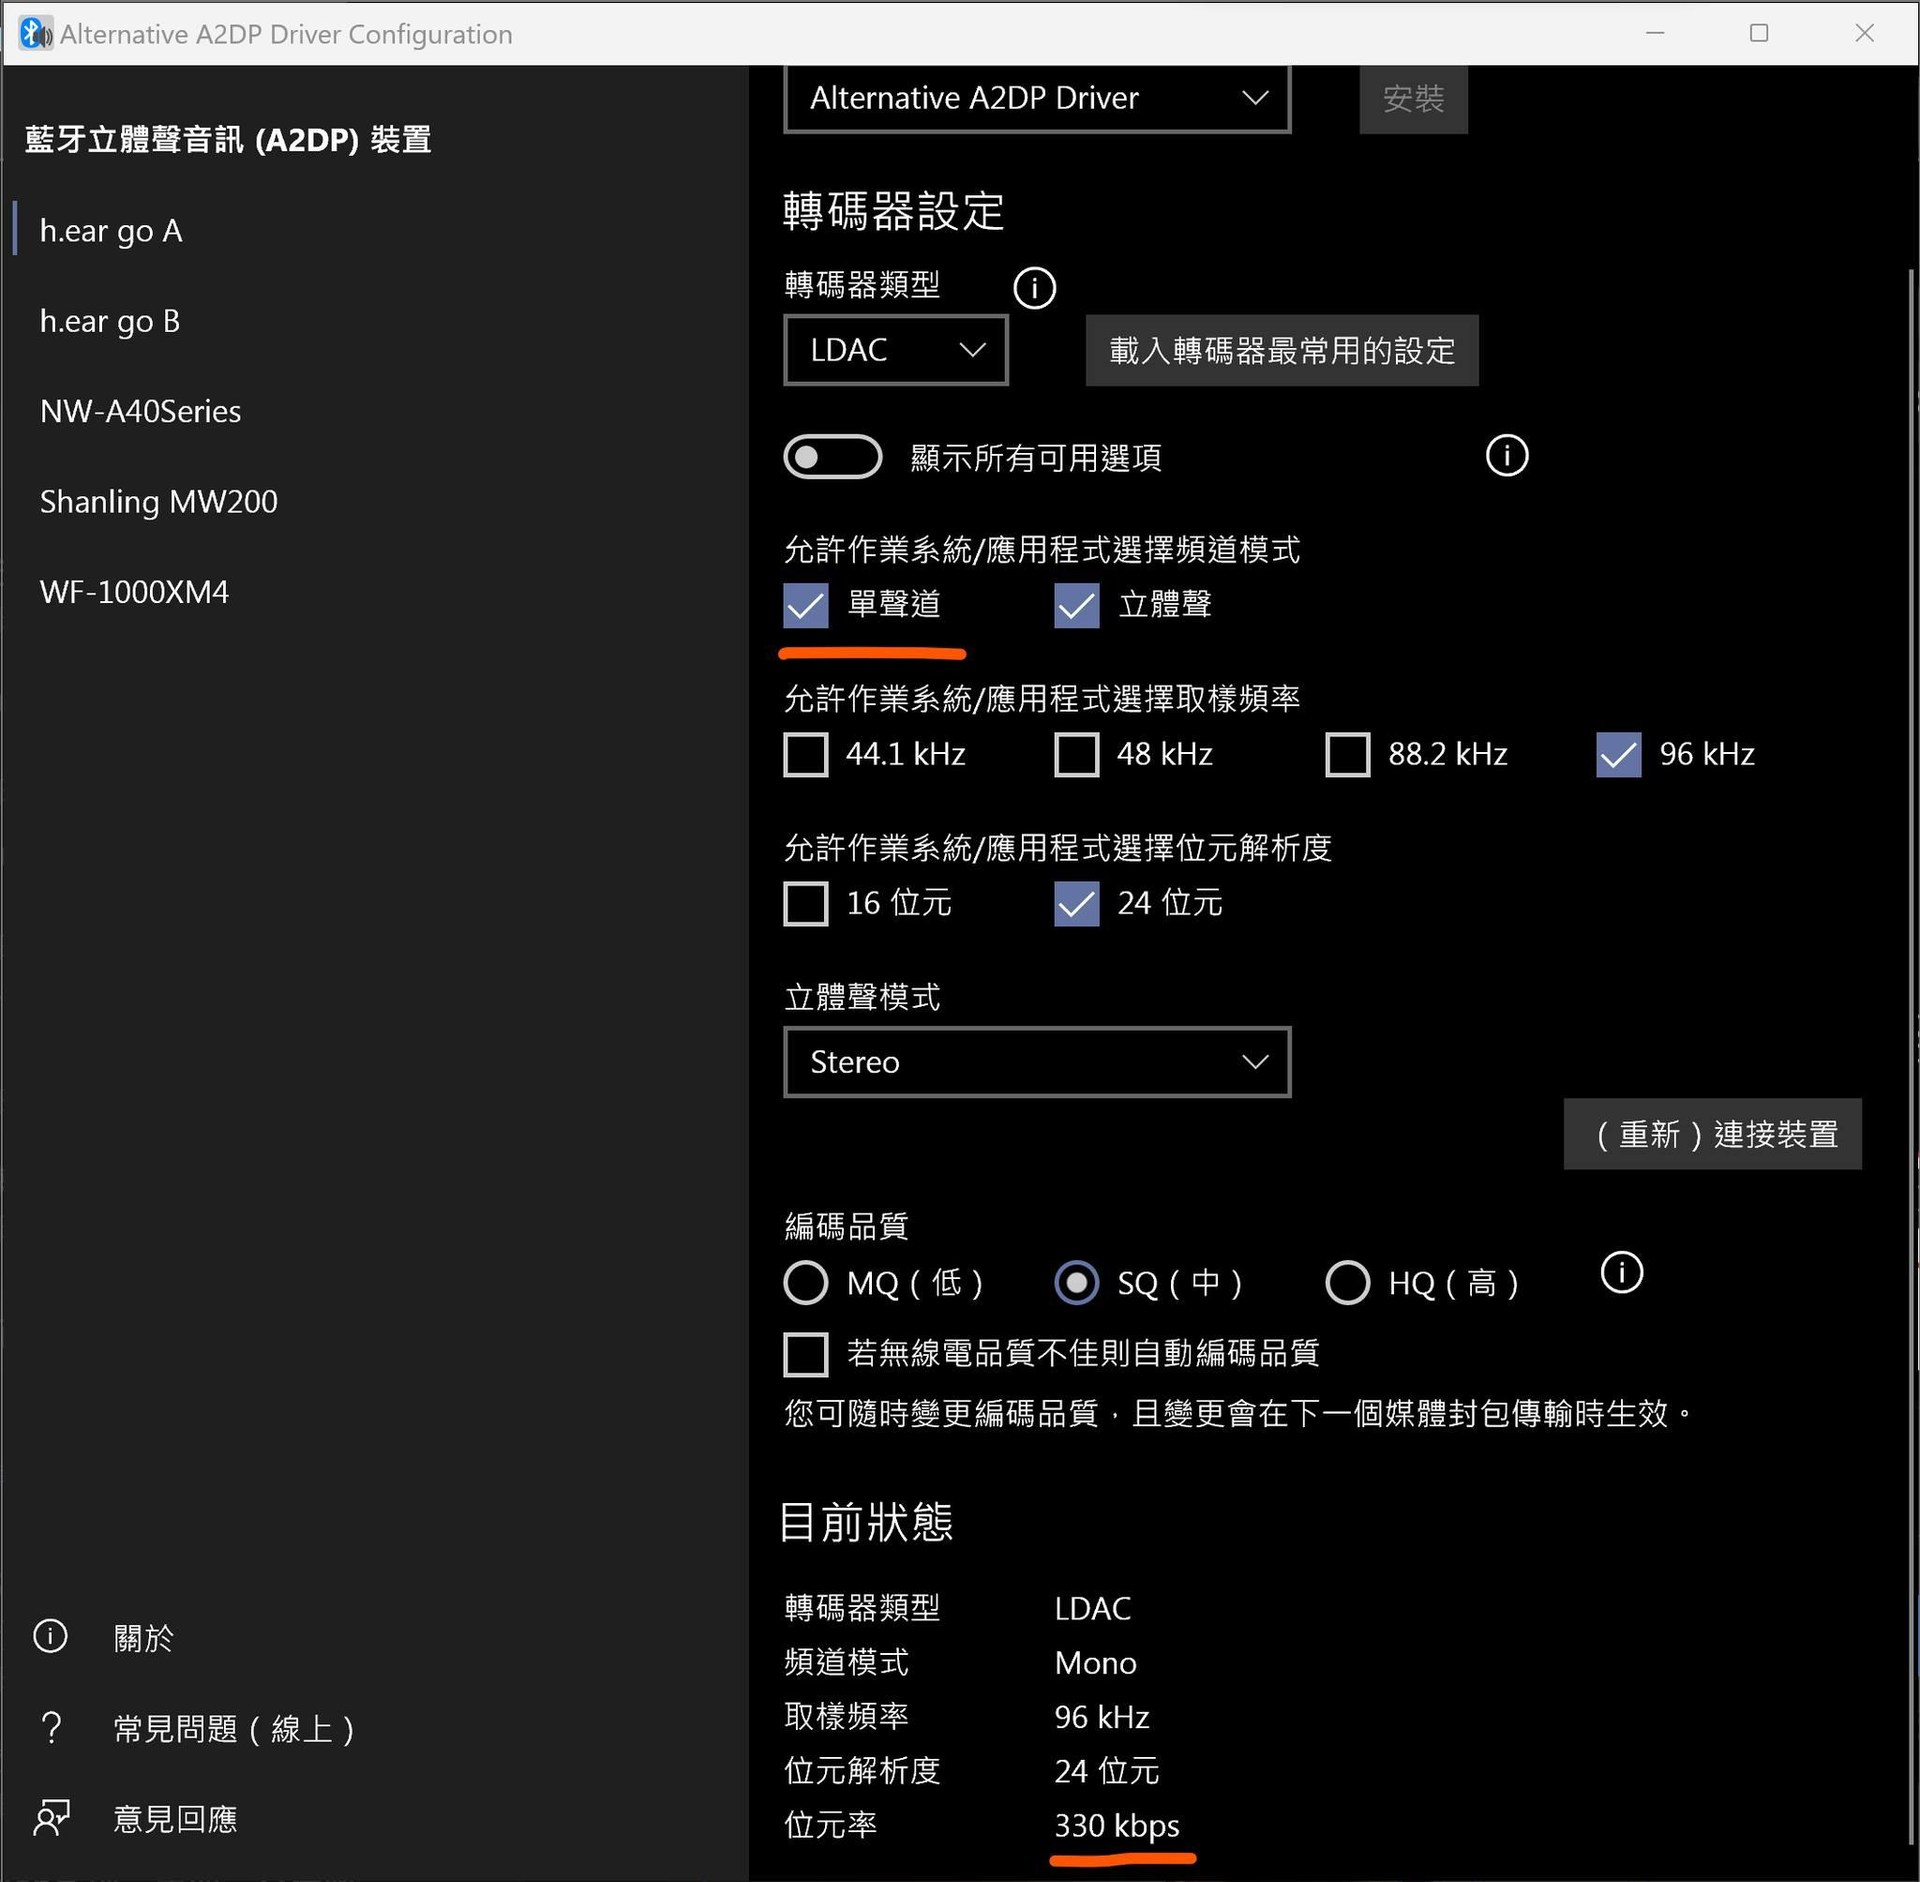Enable the 44.1 kHz sample rate checkbox
The width and height of the screenshot is (1920, 1882).
(805, 754)
